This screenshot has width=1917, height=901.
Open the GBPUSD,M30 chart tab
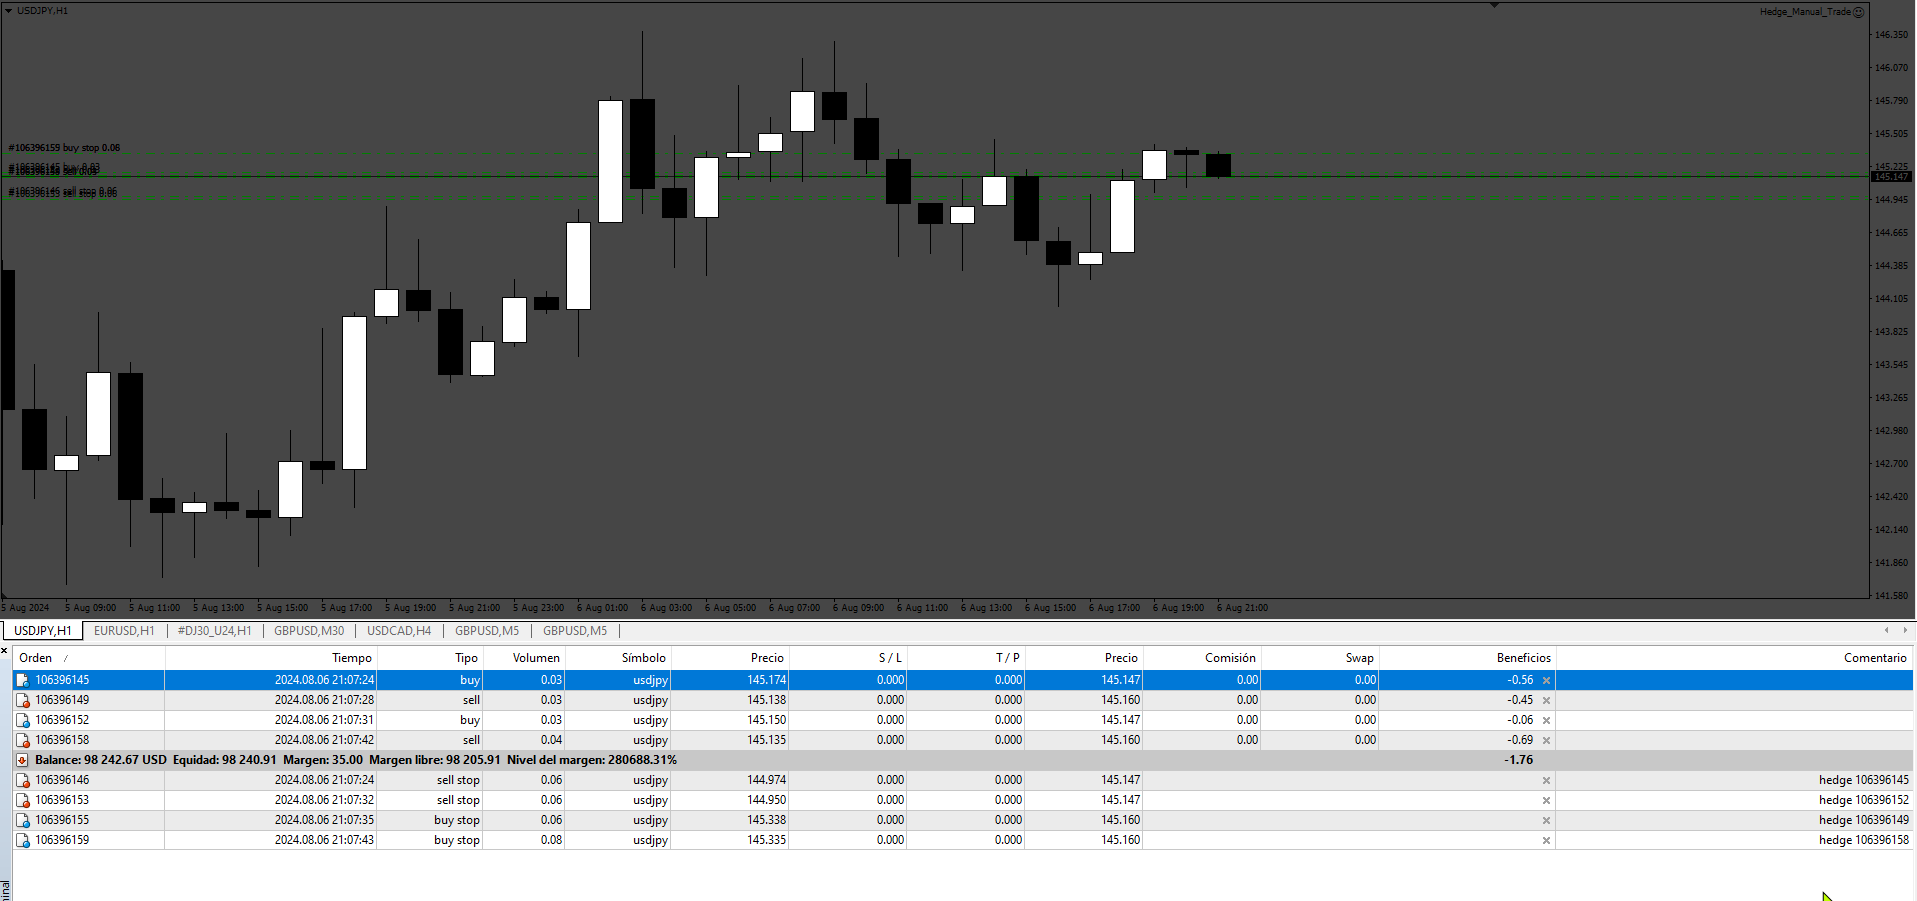[x=309, y=631]
